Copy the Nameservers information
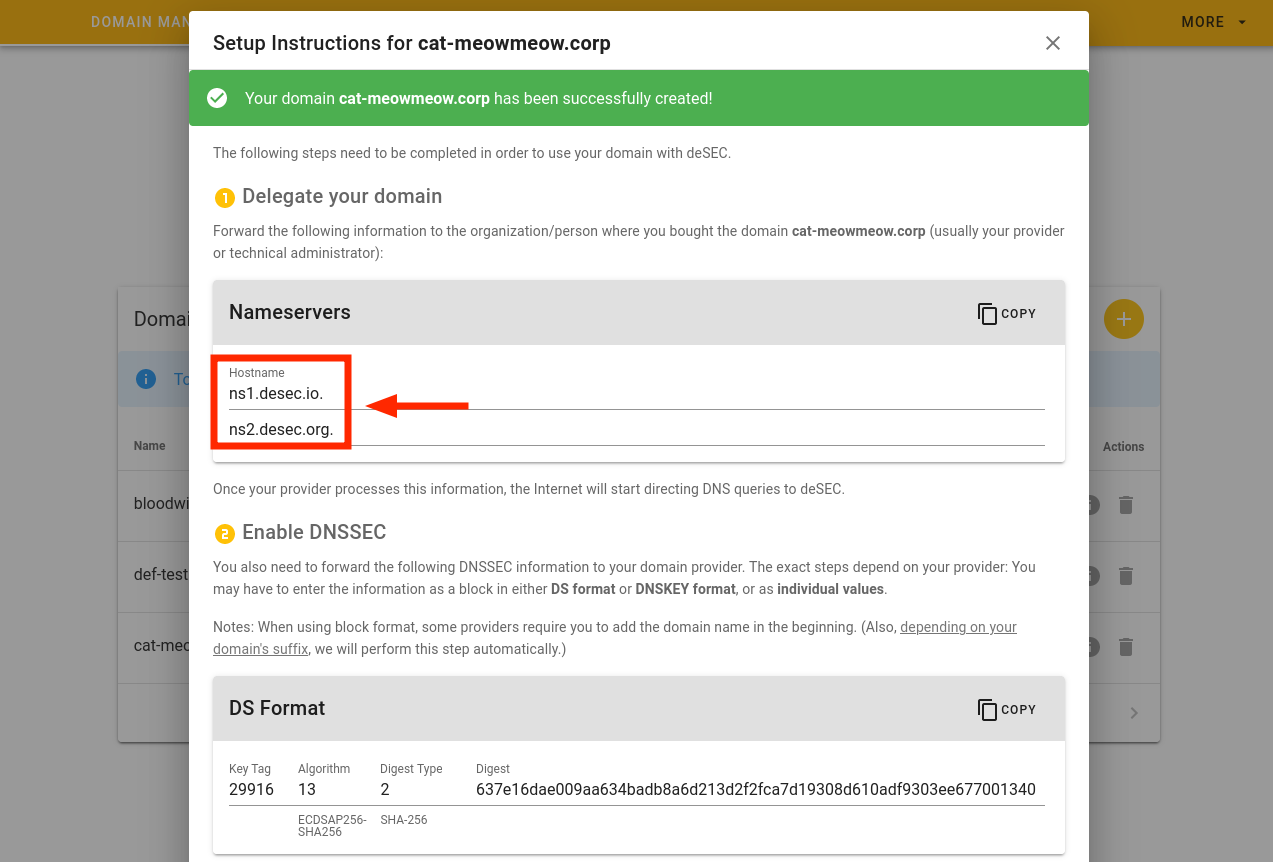This screenshot has height=862, width=1273. pyautogui.click(x=1007, y=313)
